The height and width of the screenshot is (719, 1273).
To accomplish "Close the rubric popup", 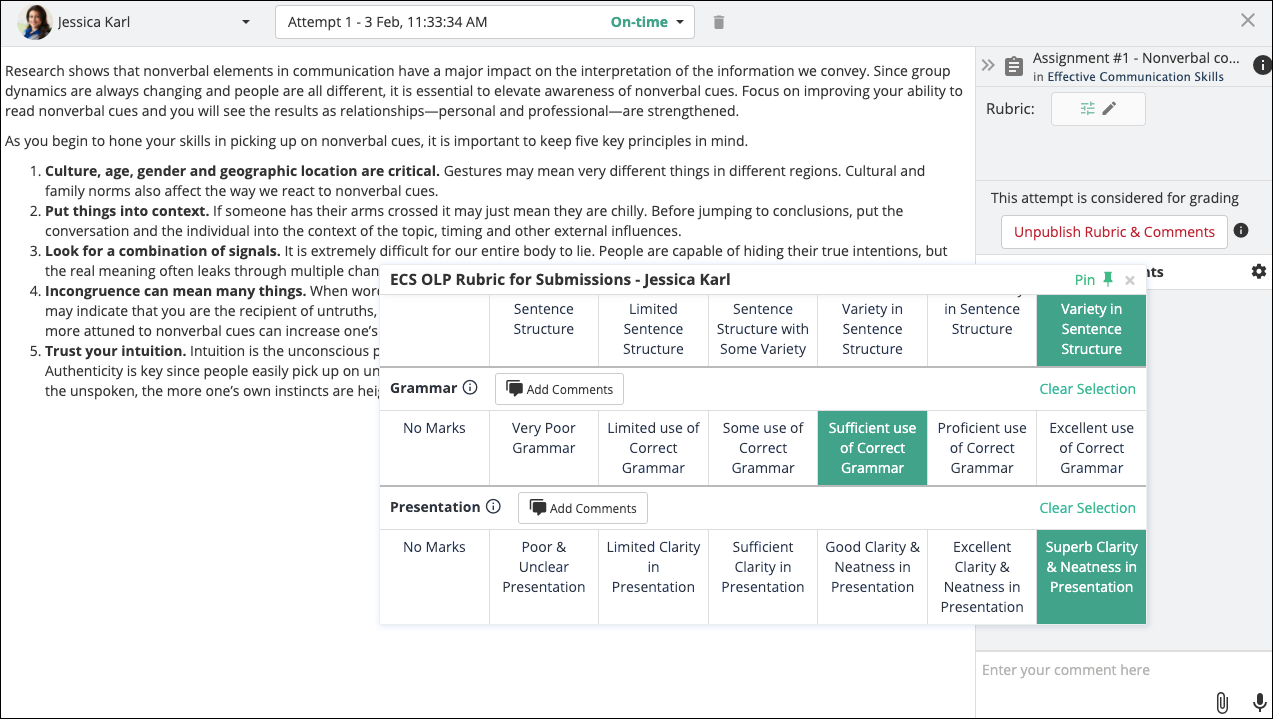I will click(1130, 281).
